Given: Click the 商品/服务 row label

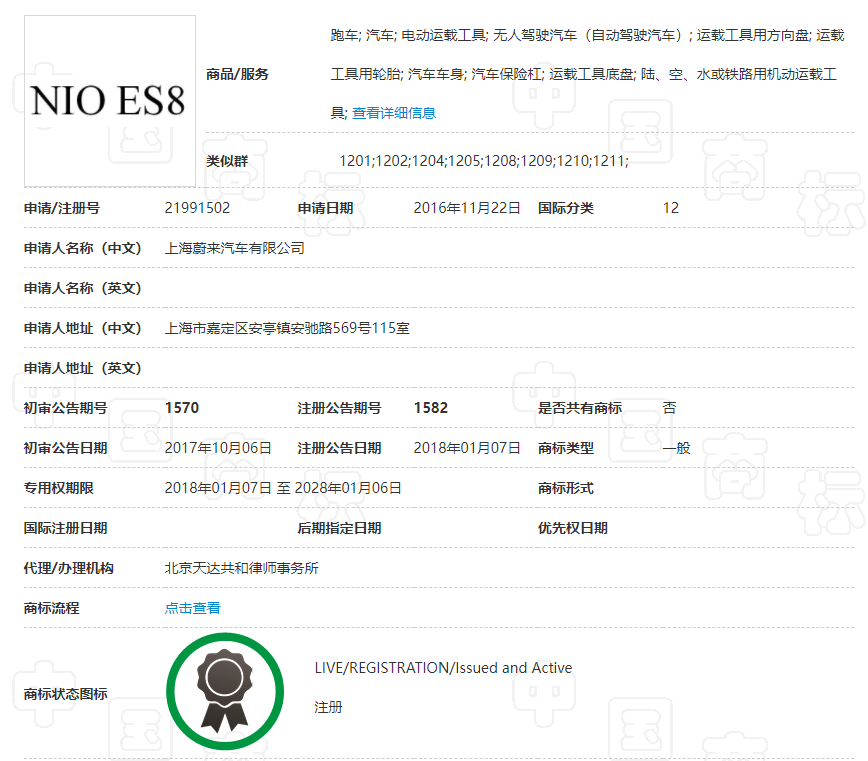Looking at the screenshot, I should click(236, 73).
